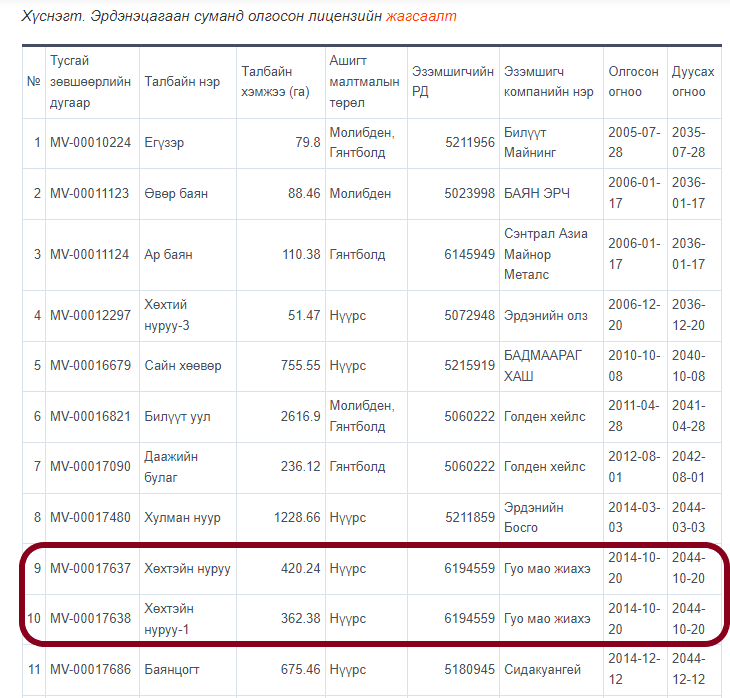The width and height of the screenshot is (730, 698).
Task: Select the area value 362.38
Action: click(301, 618)
